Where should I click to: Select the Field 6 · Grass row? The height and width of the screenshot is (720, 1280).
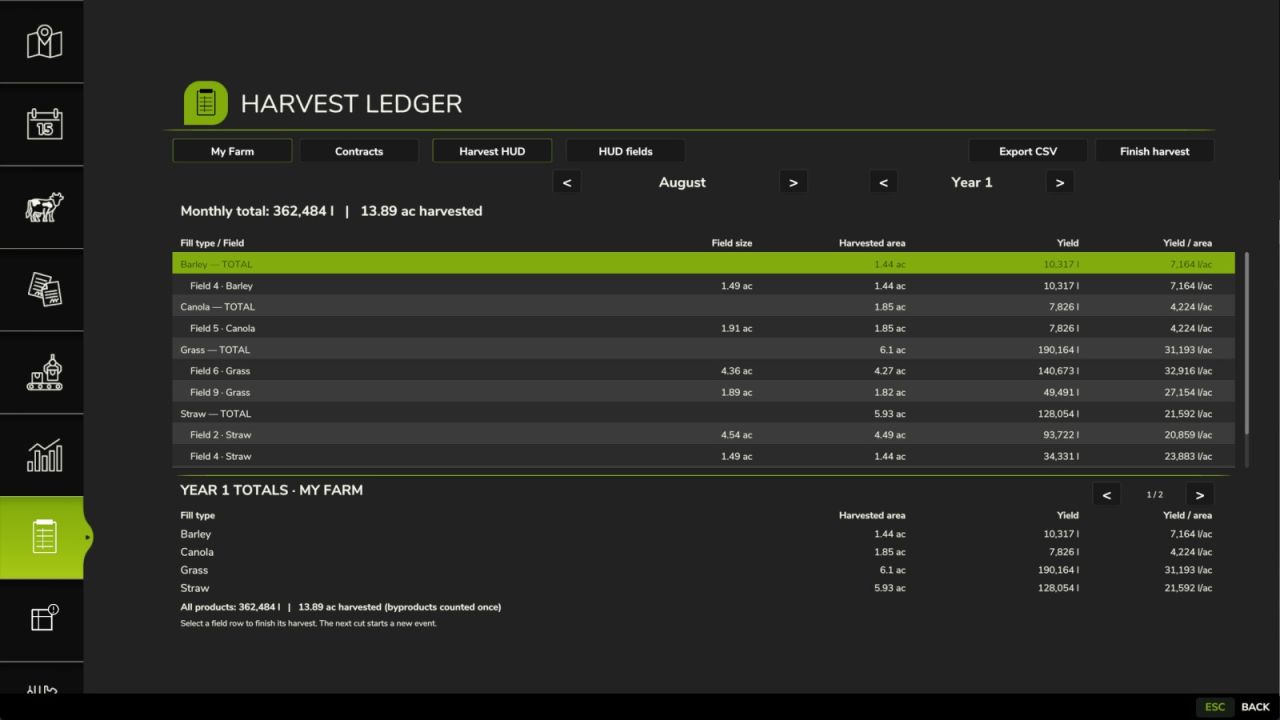coord(704,371)
